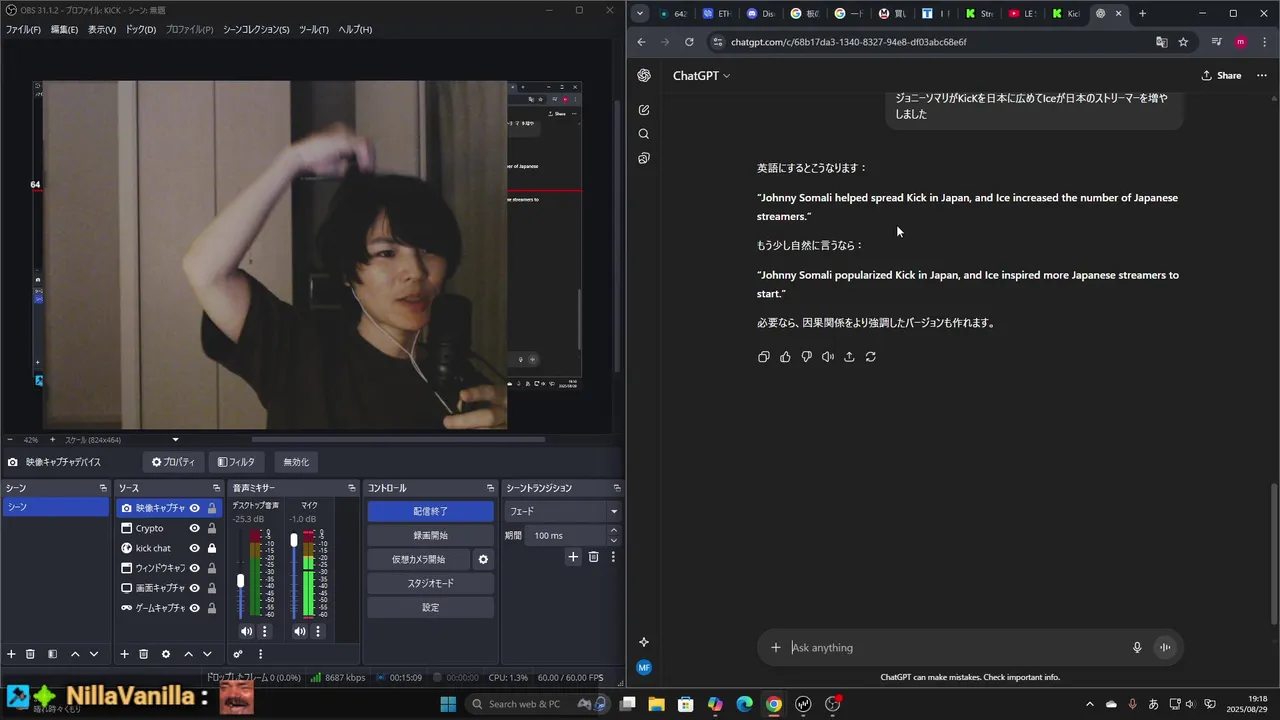Open the シーンコレクション(S) menu
Viewport: 1280px width, 720px height.
(256, 30)
